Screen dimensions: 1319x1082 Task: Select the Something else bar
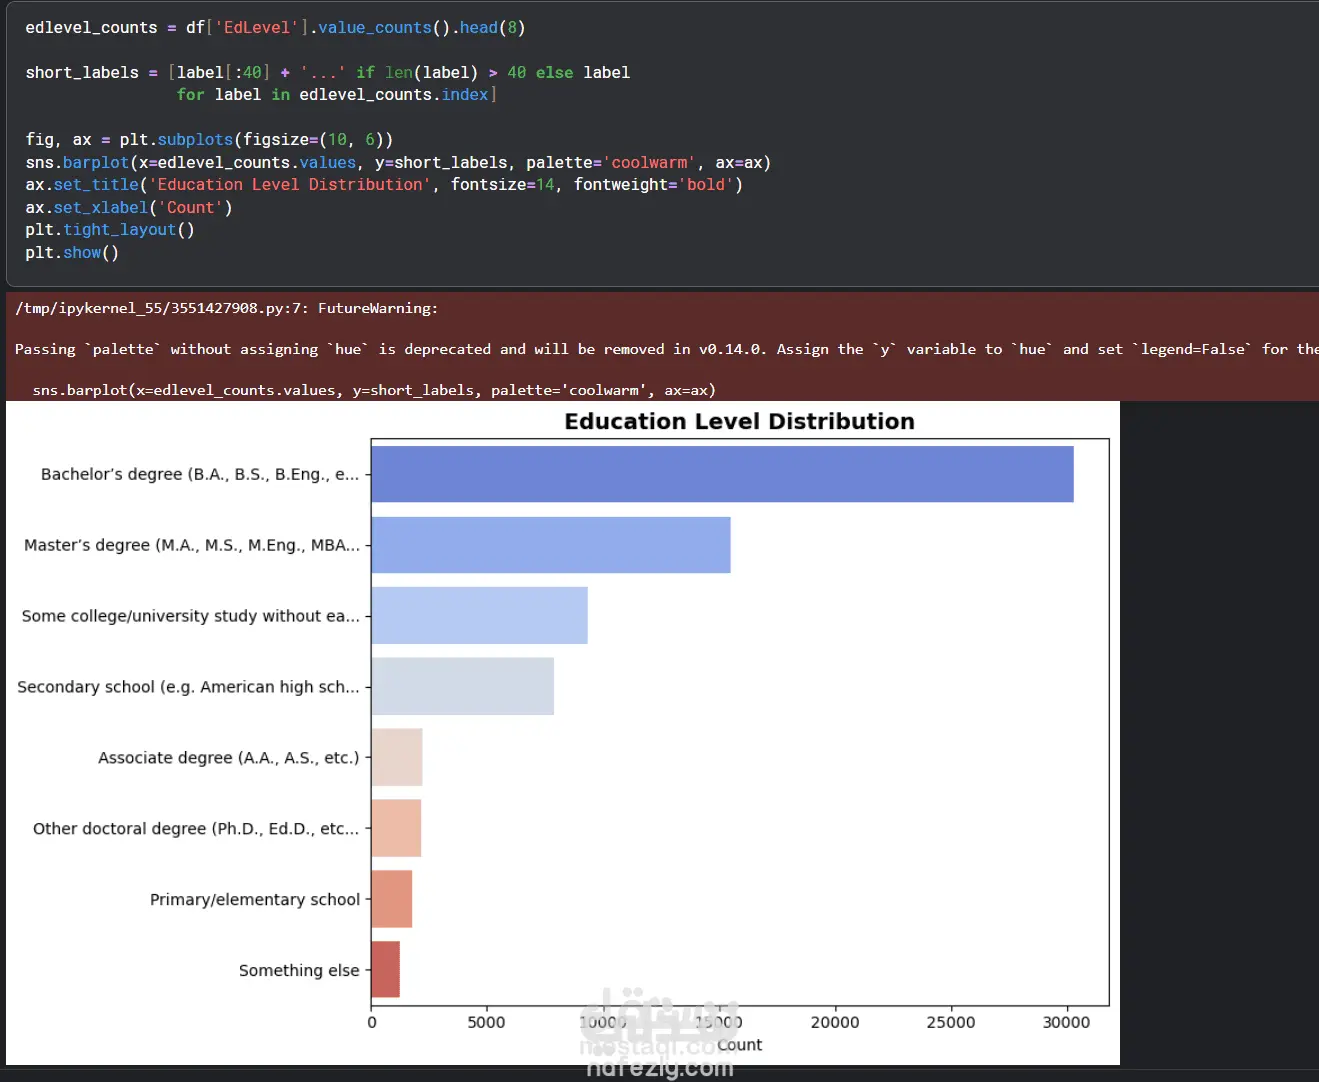tap(385, 970)
